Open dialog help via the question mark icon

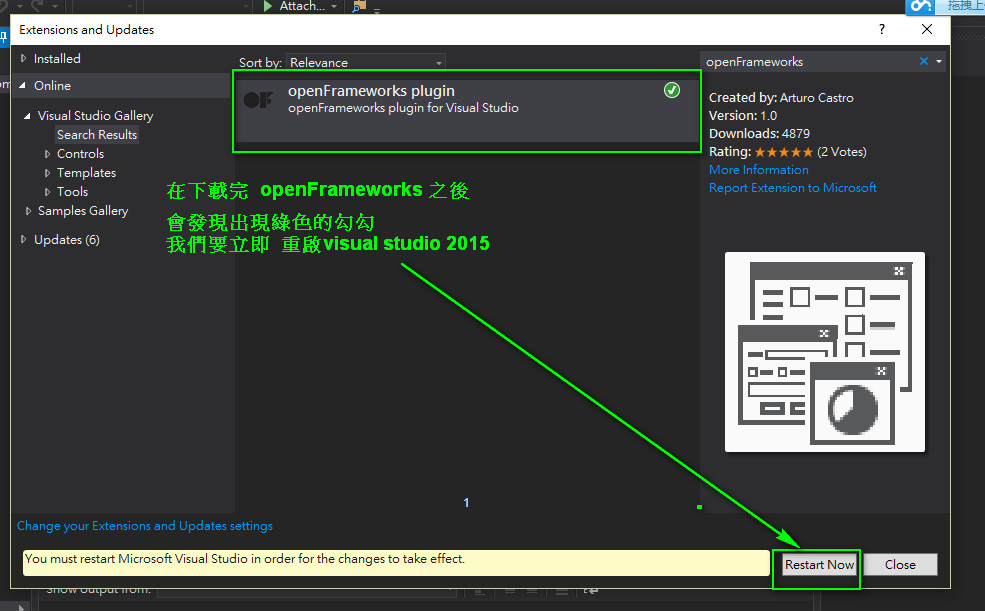click(881, 30)
